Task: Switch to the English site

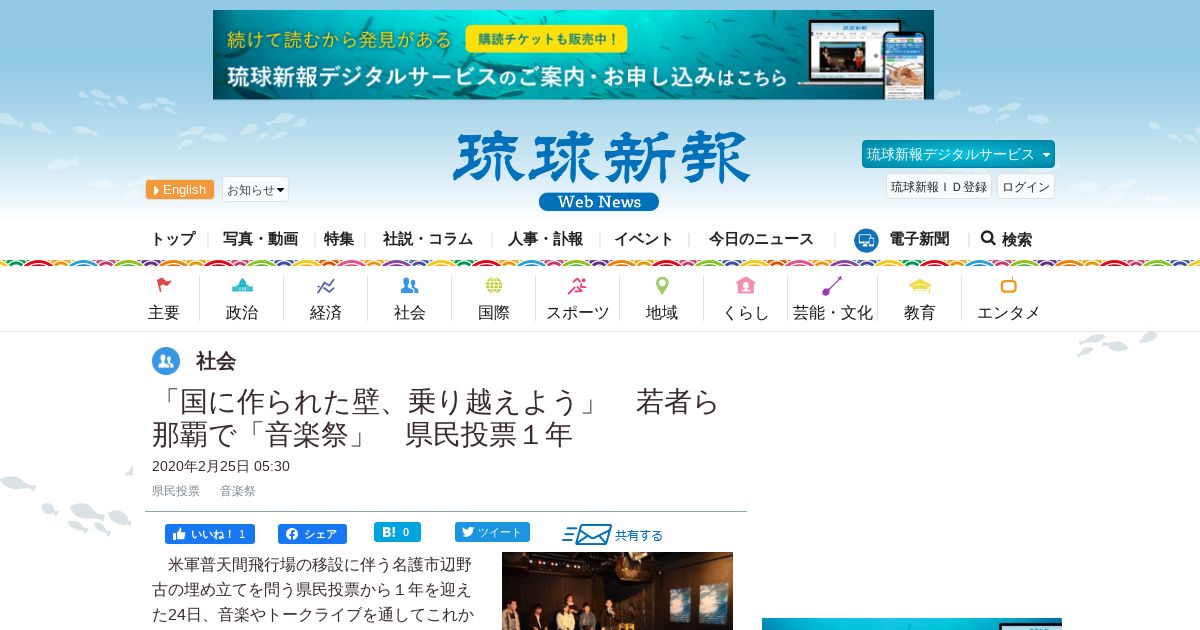Action: 180,190
